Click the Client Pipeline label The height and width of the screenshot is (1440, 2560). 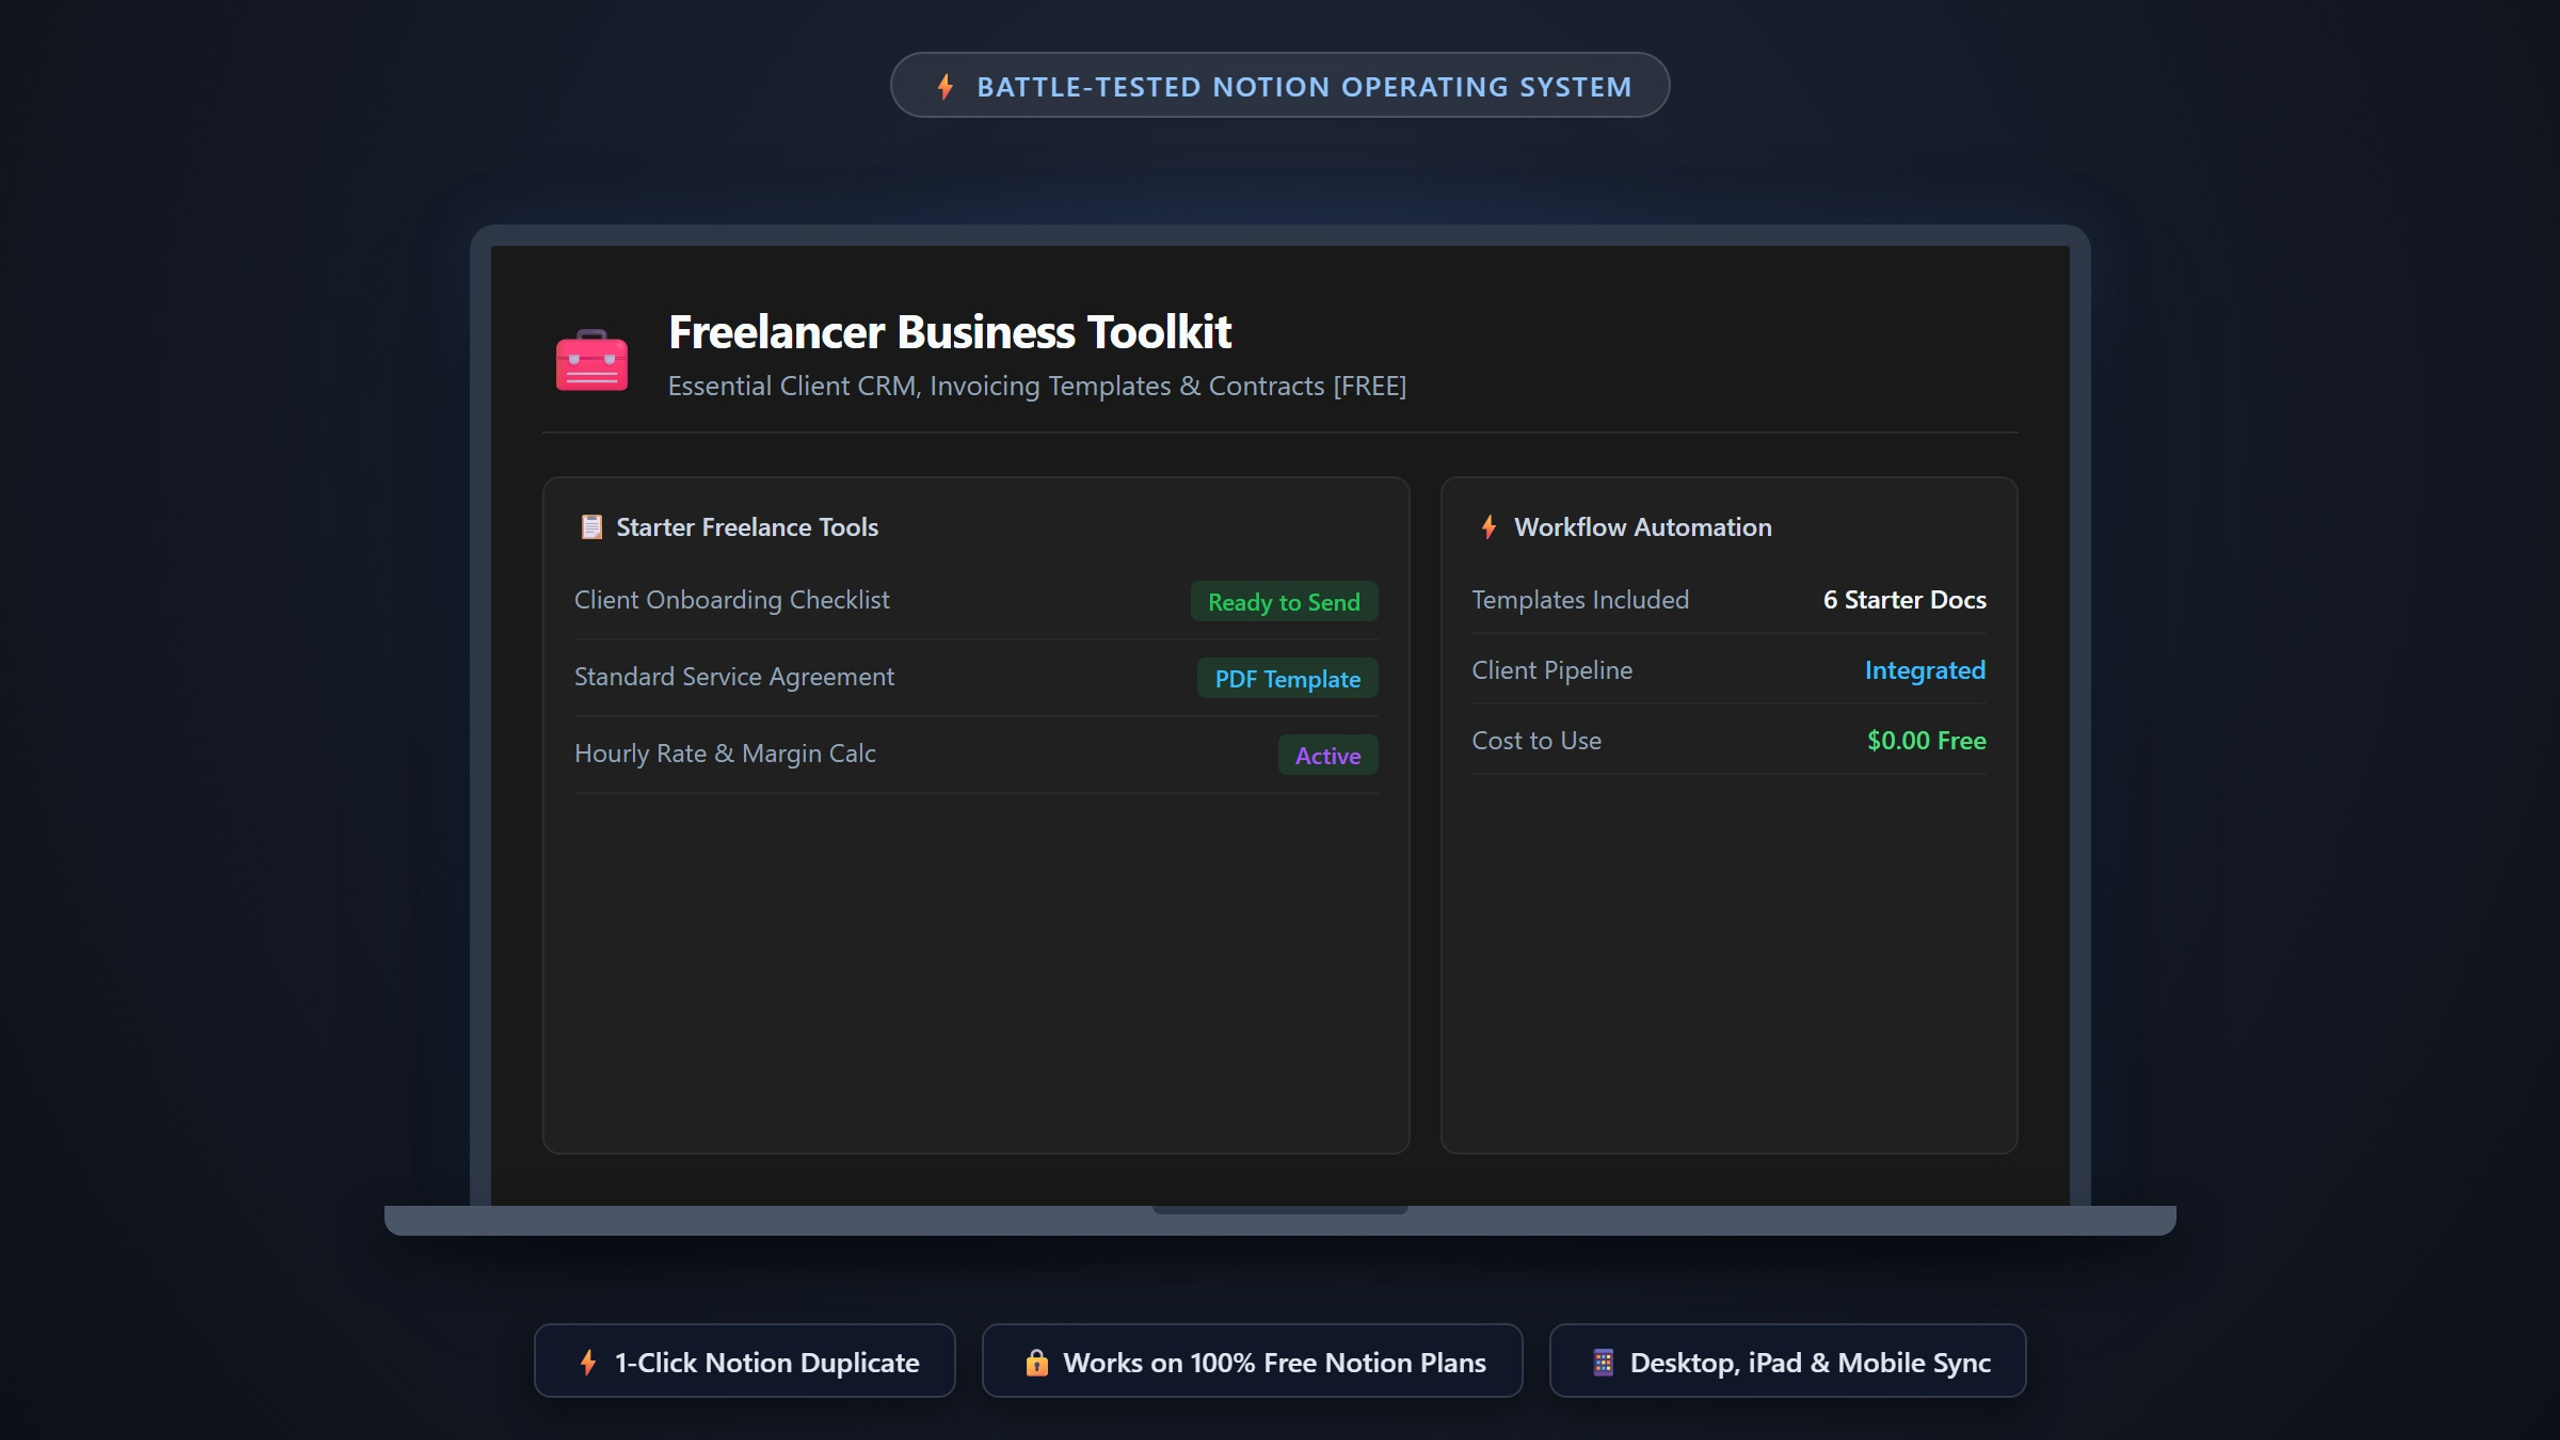coord(1552,670)
